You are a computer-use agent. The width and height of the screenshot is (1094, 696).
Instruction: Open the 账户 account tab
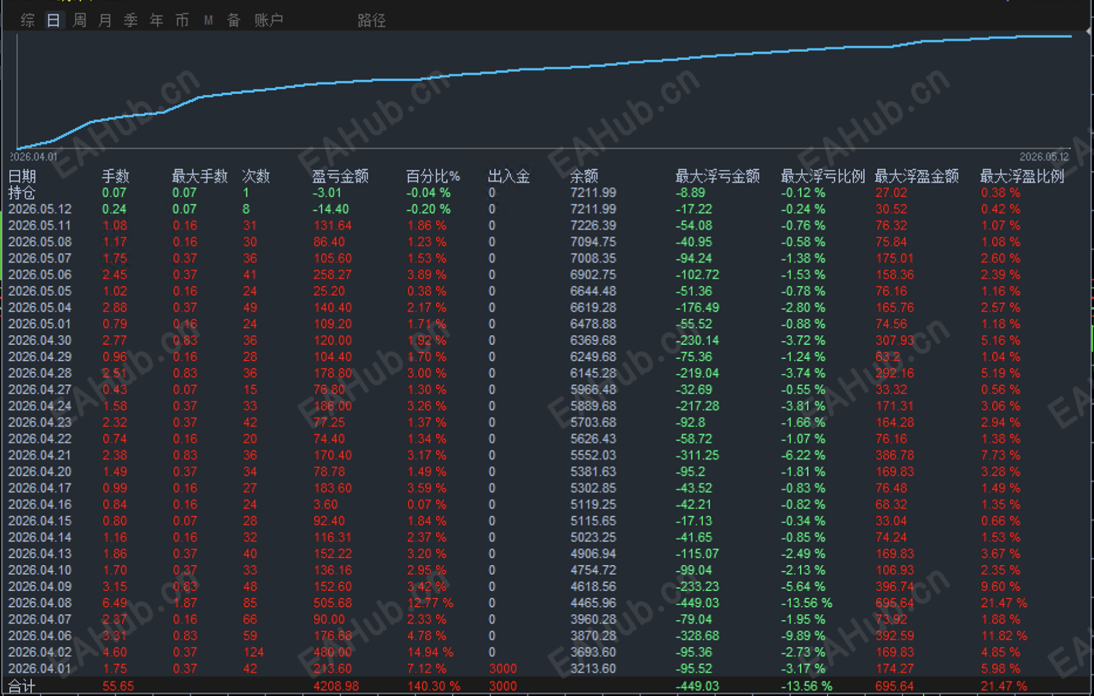point(269,20)
